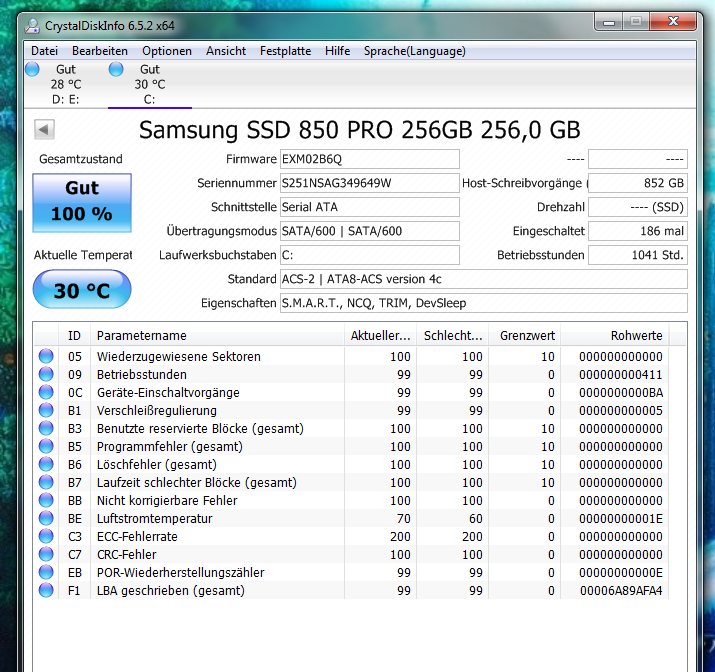This screenshot has height=672, width=715.
Task: Click status icon for Verschleißregulierung
Action: click(46, 410)
